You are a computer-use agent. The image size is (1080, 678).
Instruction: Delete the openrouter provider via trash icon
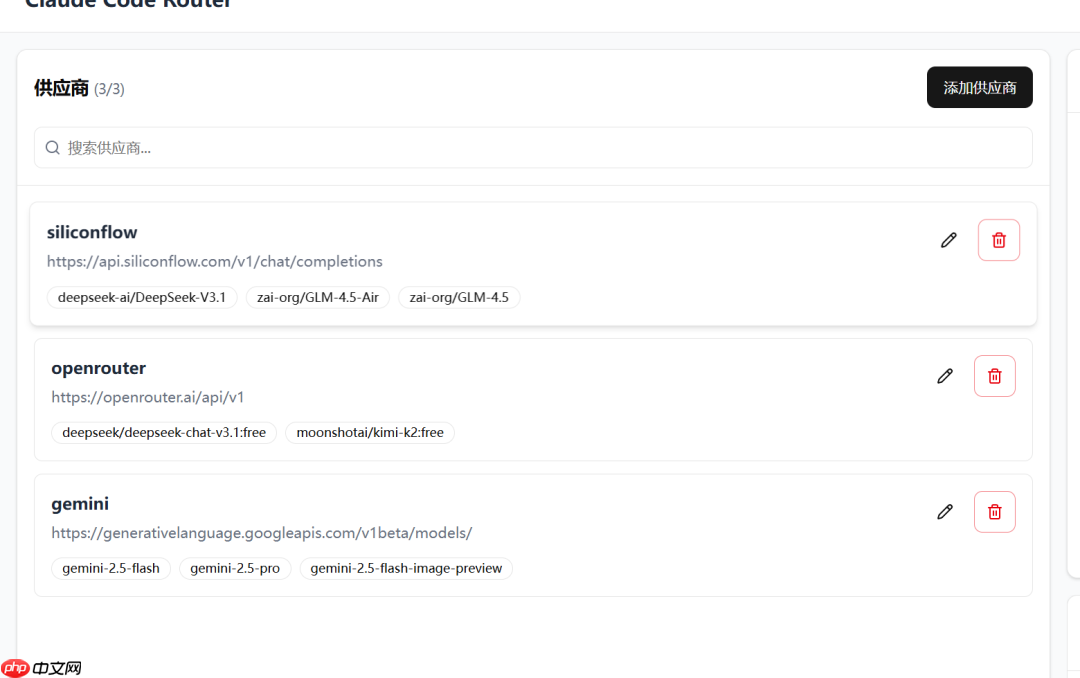point(994,375)
